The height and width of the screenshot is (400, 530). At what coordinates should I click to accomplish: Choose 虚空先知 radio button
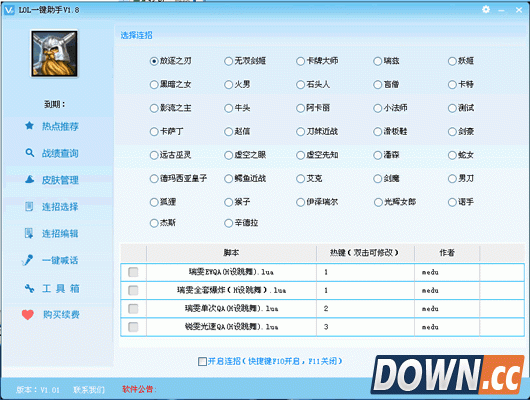tap(300, 155)
